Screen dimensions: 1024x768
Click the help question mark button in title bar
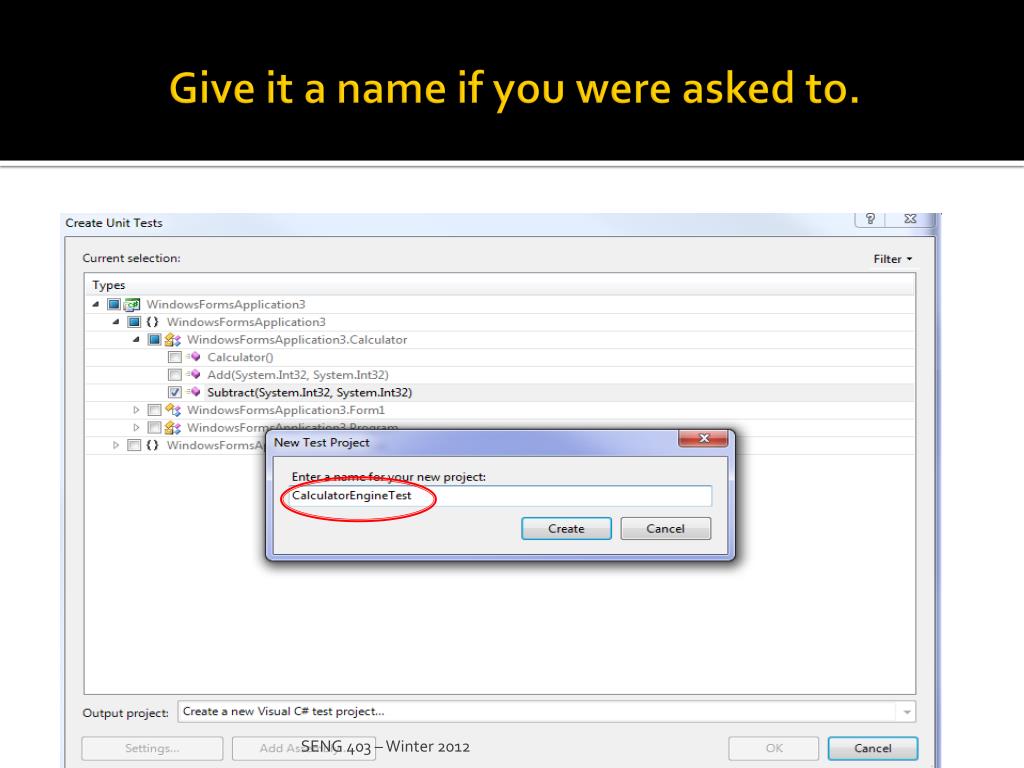870,219
